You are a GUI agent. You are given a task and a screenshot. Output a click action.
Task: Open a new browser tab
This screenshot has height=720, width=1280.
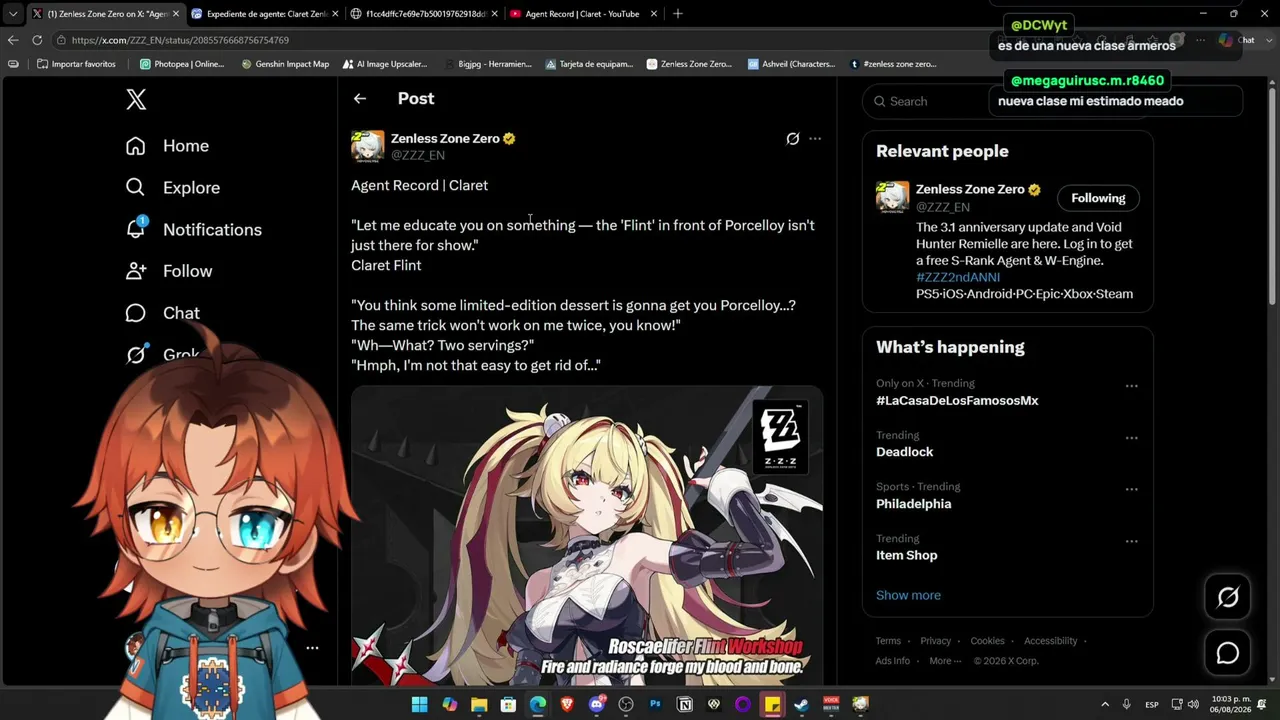point(677,14)
